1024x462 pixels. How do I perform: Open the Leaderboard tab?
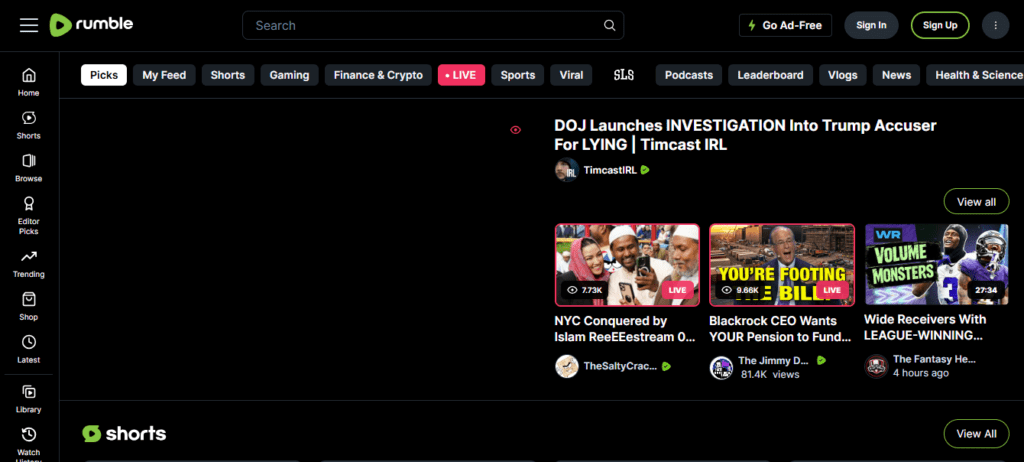(x=771, y=74)
